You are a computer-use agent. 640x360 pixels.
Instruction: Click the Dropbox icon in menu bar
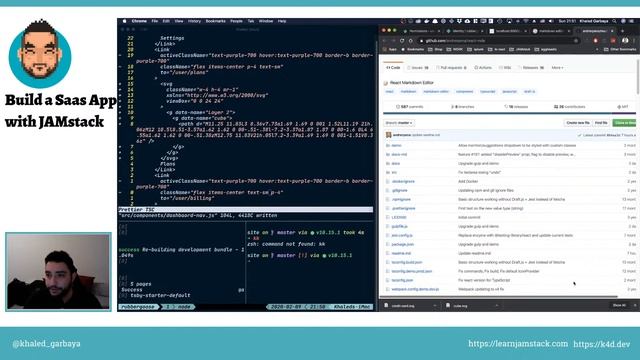tap(459, 21)
